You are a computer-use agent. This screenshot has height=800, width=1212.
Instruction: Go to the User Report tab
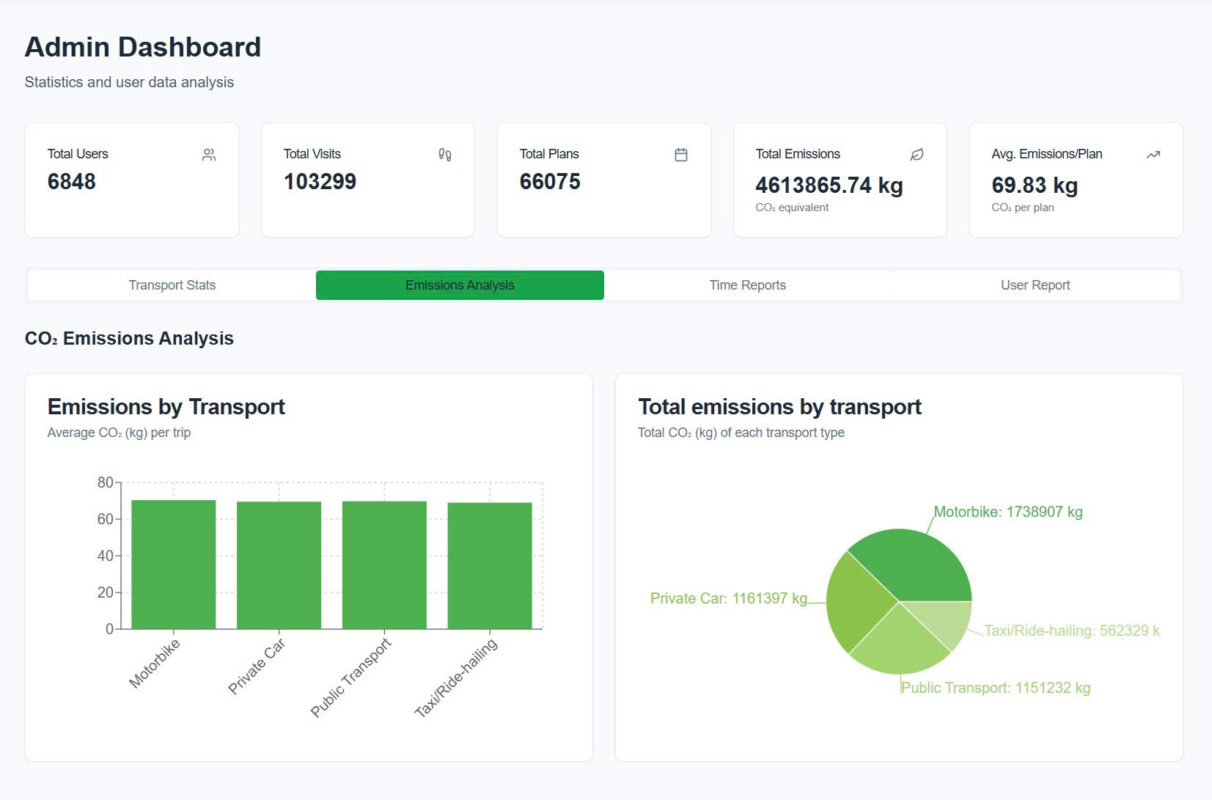tap(1035, 285)
